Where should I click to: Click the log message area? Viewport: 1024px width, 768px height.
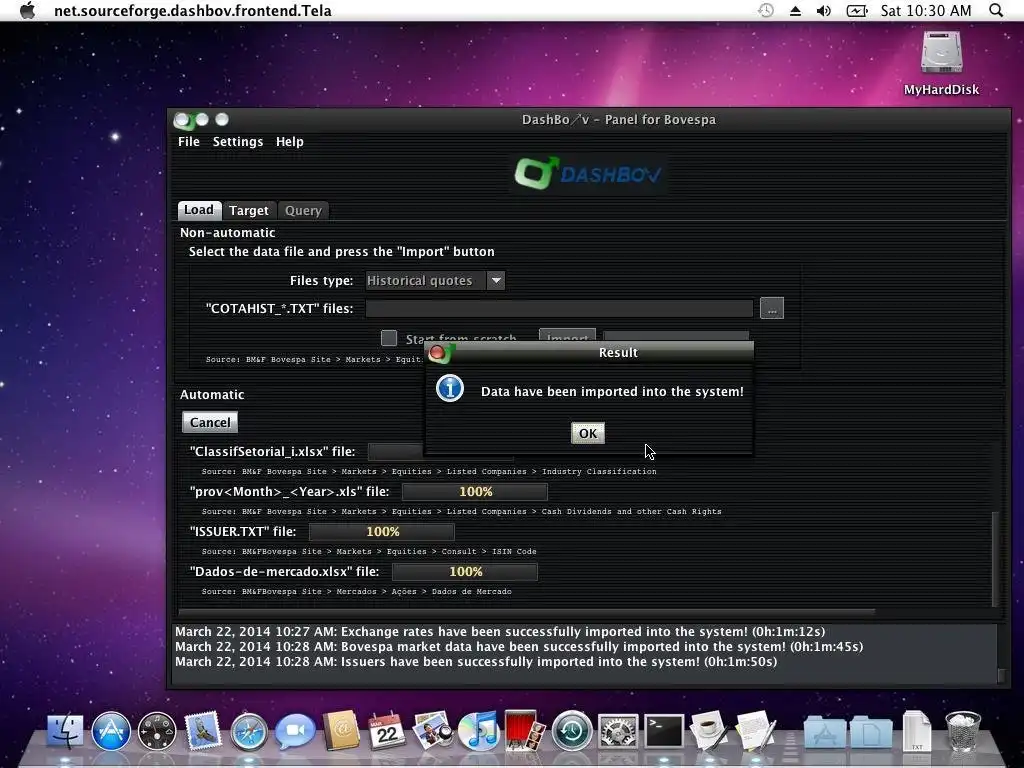tap(584, 653)
